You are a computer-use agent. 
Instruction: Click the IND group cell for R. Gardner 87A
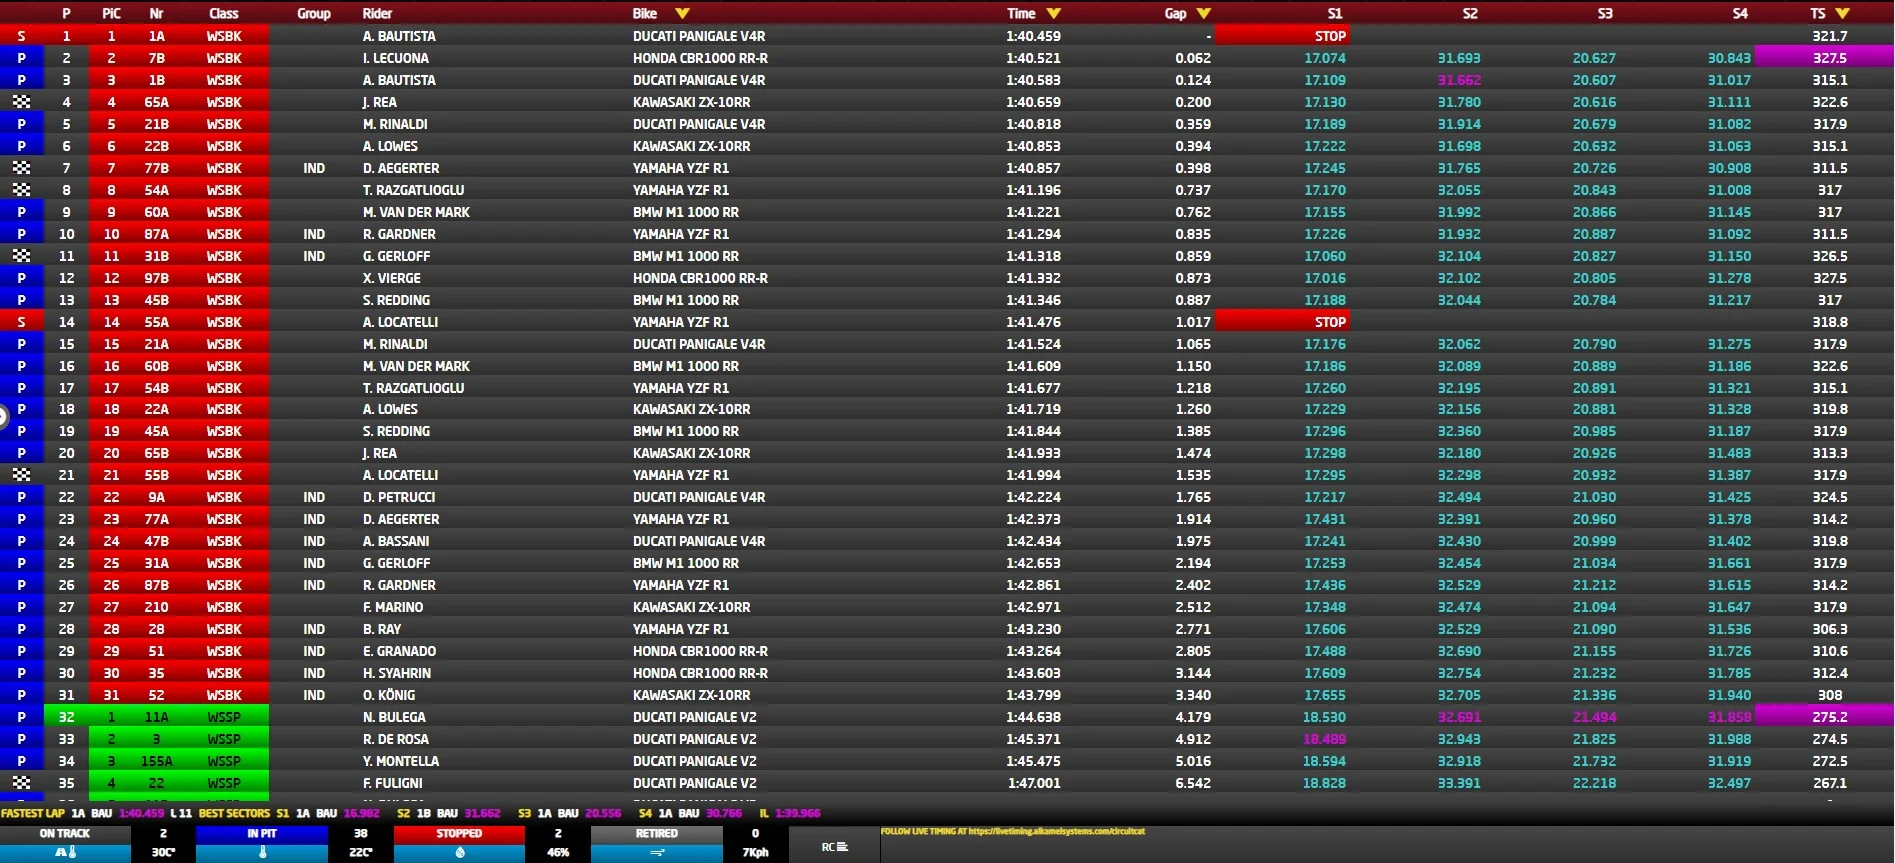[x=314, y=234]
